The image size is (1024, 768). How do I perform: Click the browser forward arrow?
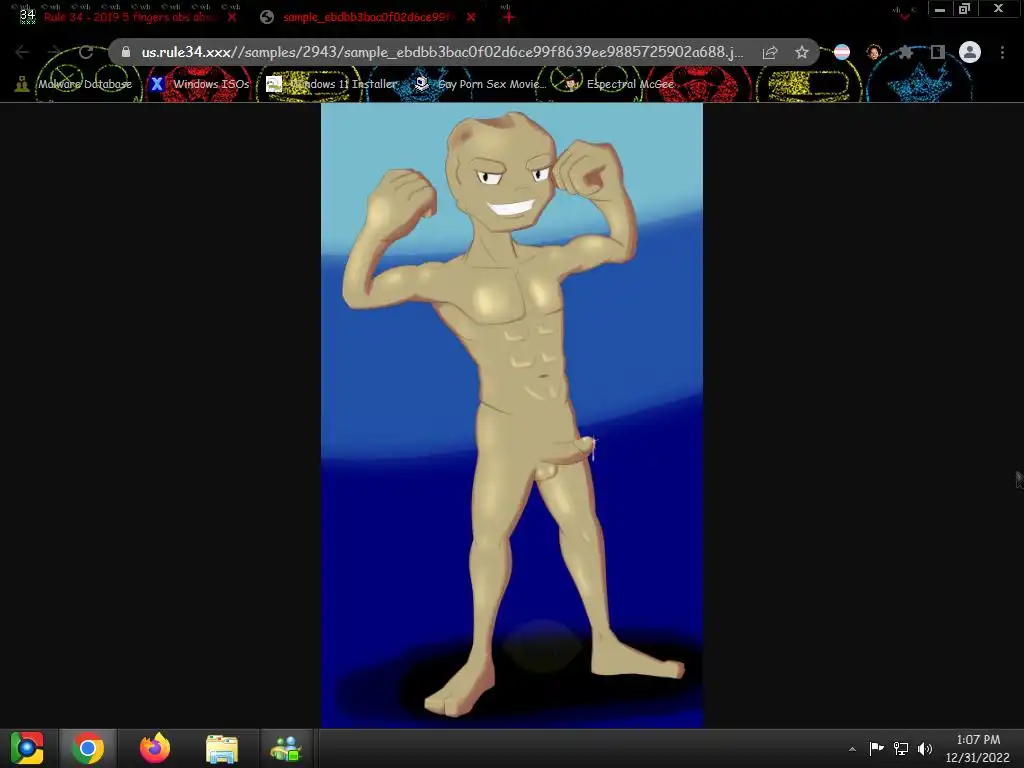click(x=54, y=52)
